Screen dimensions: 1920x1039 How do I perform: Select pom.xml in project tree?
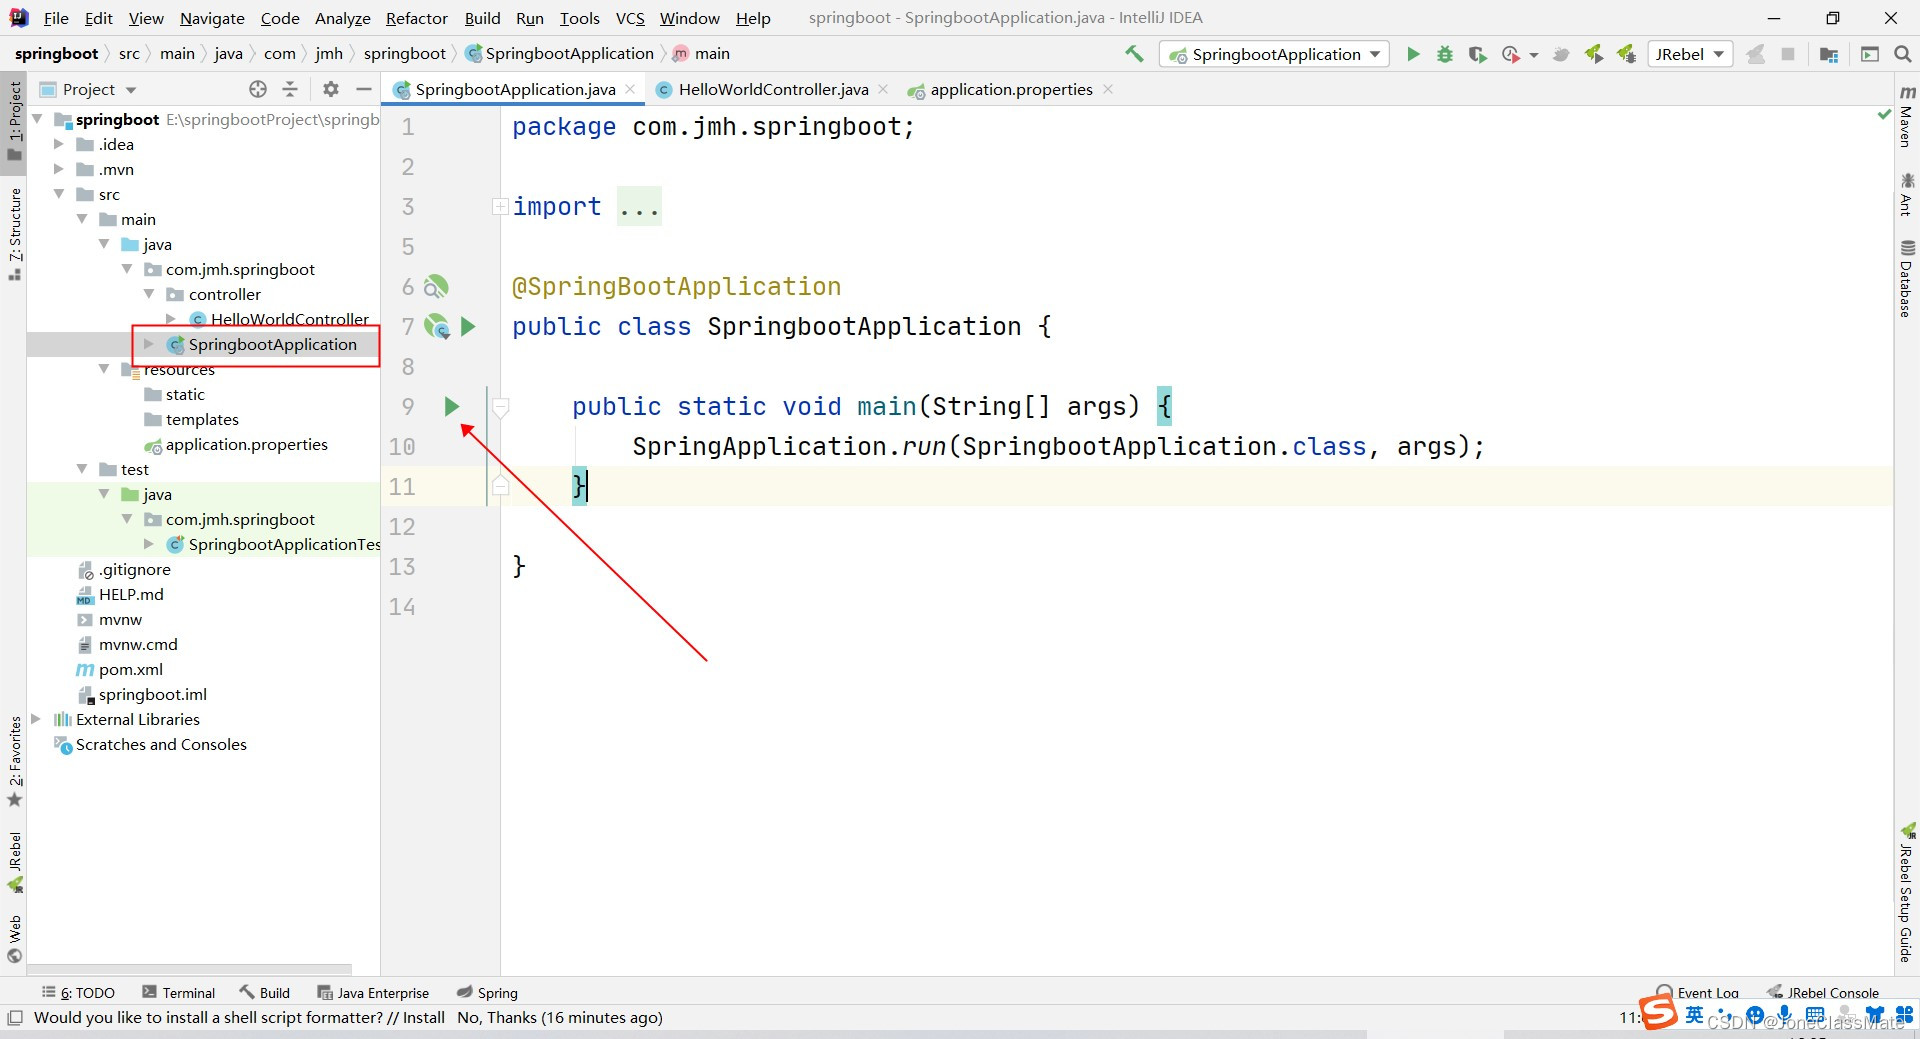tap(131, 669)
